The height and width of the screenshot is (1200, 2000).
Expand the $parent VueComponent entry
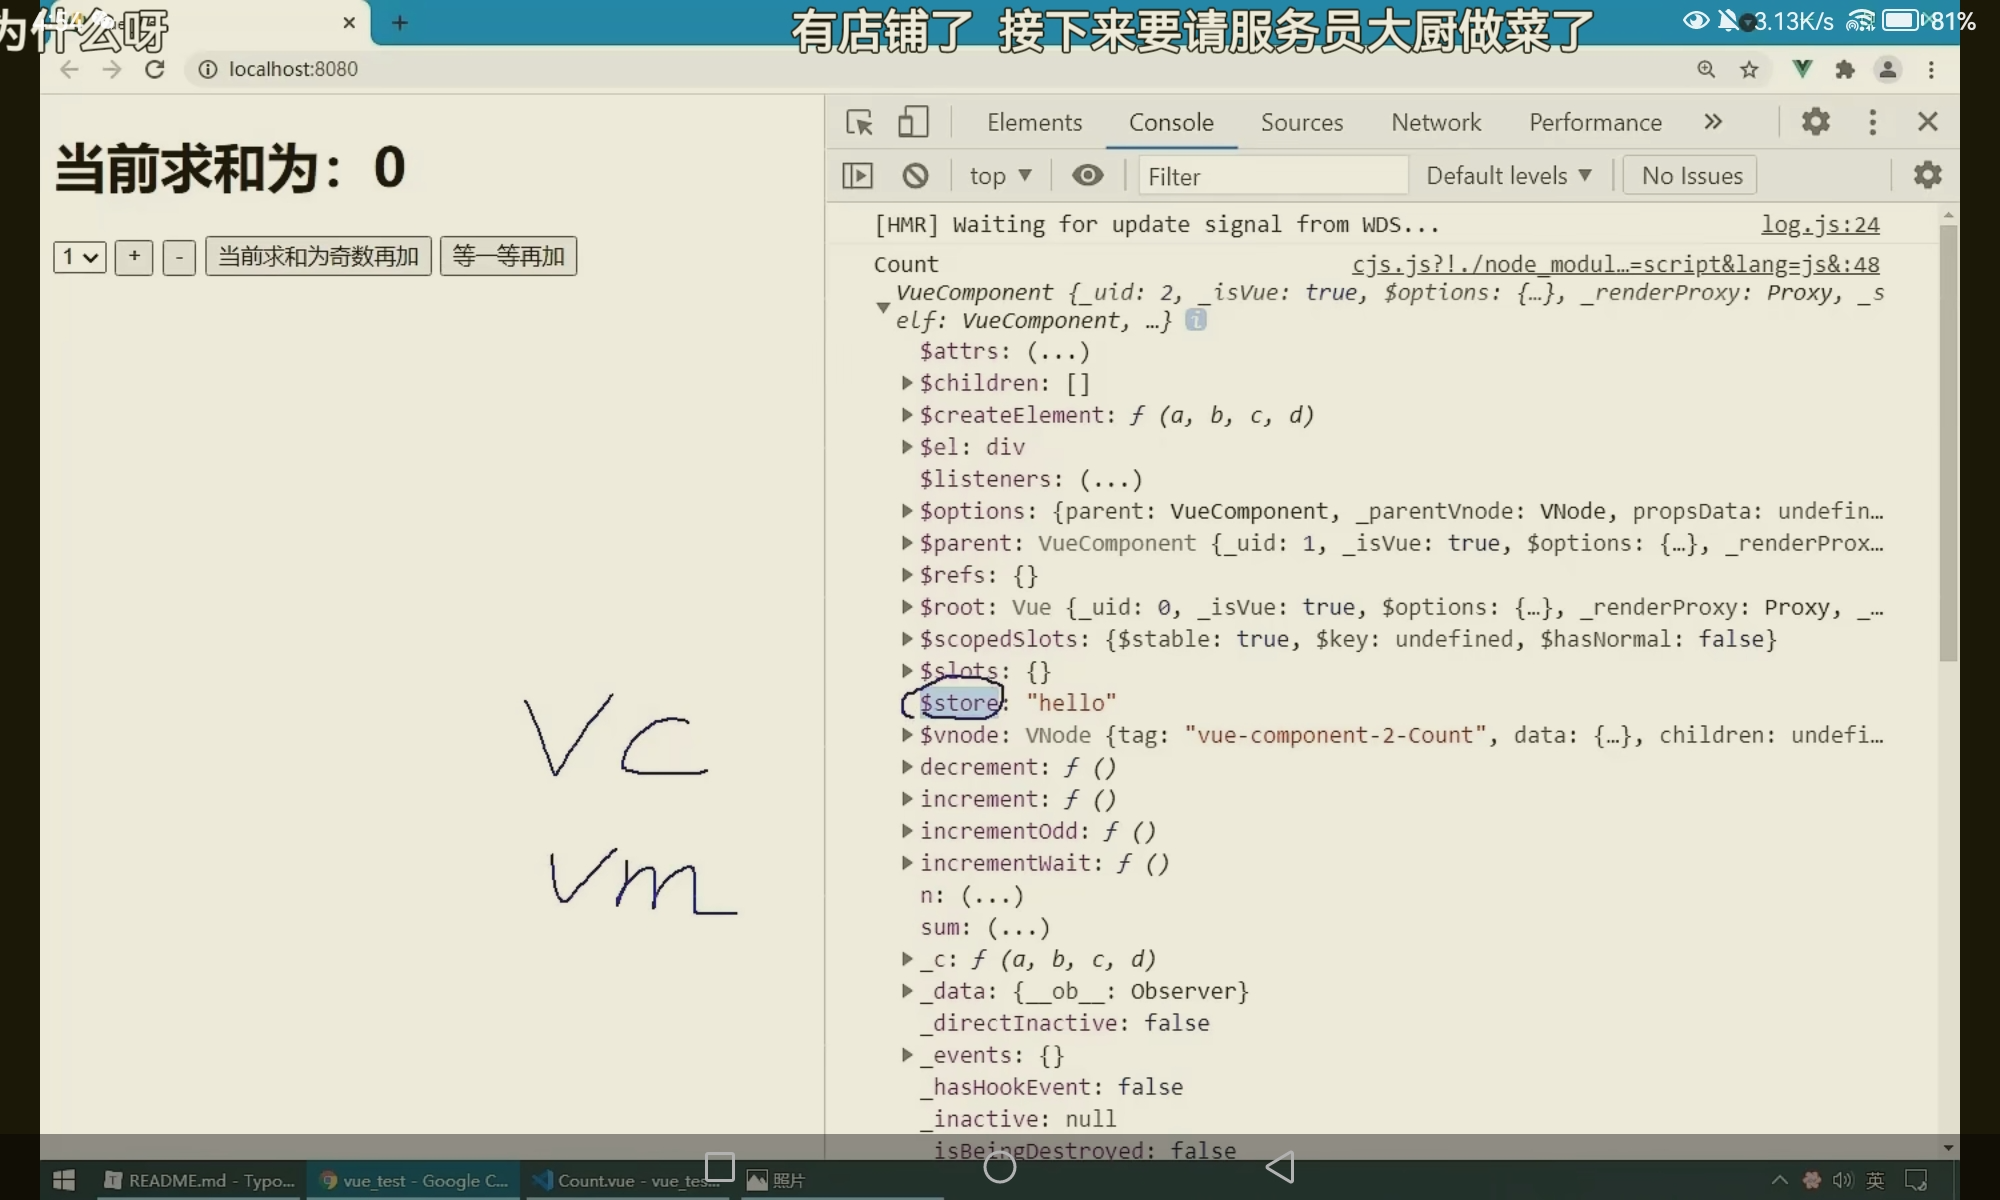coord(907,543)
